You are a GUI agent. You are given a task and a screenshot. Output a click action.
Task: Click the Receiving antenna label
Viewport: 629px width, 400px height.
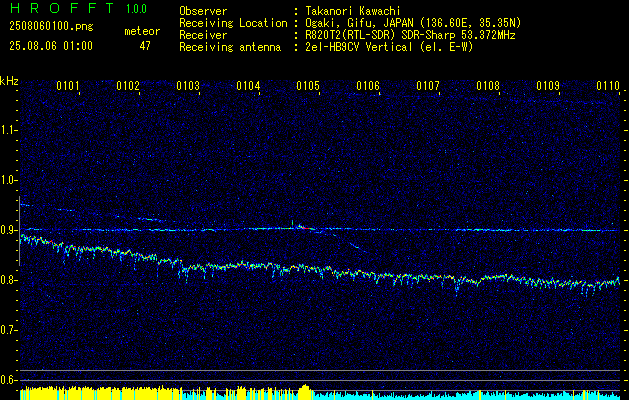pyautogui.click(x=230, y=47)
